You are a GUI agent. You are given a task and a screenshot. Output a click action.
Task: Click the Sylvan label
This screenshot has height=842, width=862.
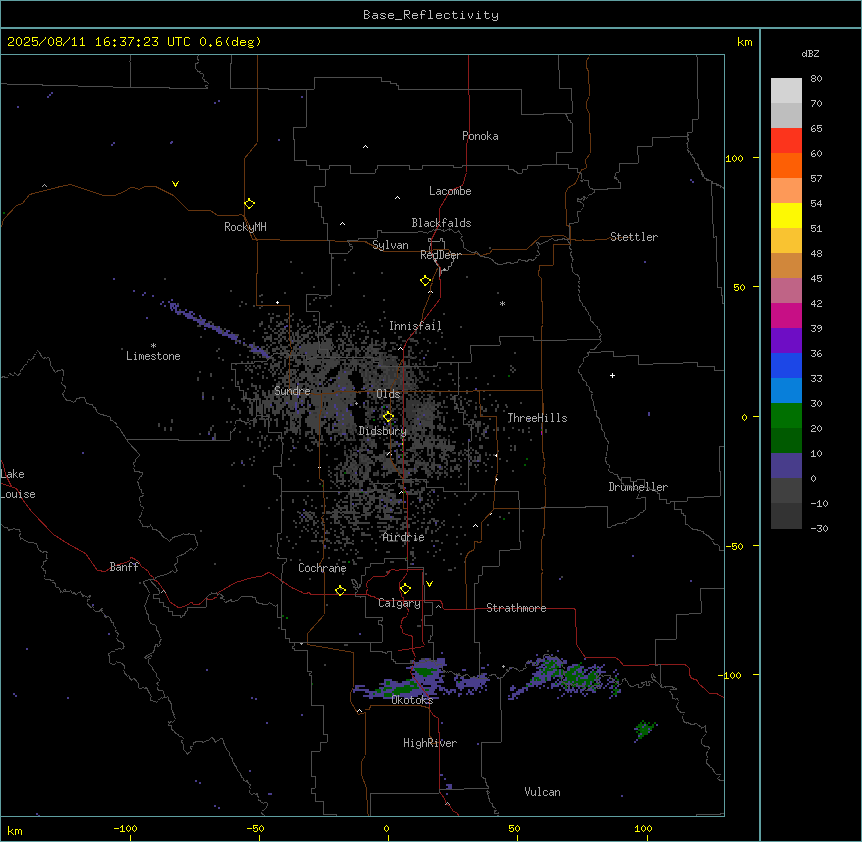(x=390, y=245)
